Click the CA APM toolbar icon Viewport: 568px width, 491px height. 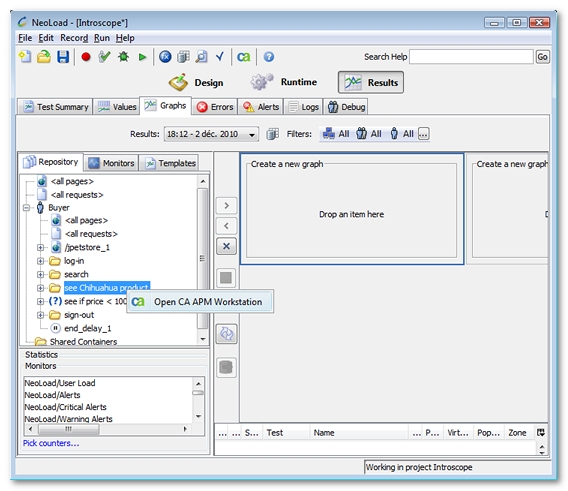(x=243, y=57)
